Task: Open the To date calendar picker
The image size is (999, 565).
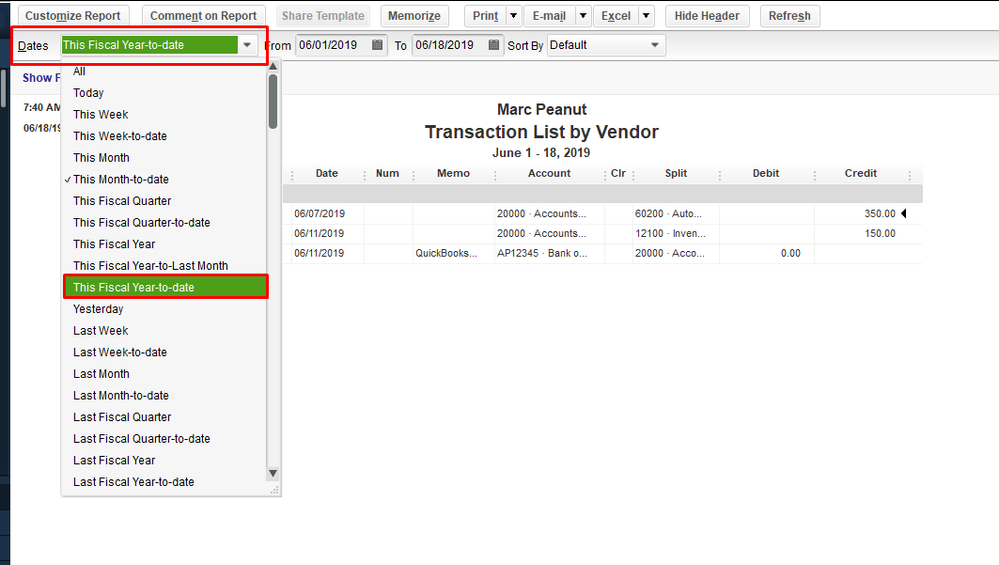Action: (x=494, y=45)
